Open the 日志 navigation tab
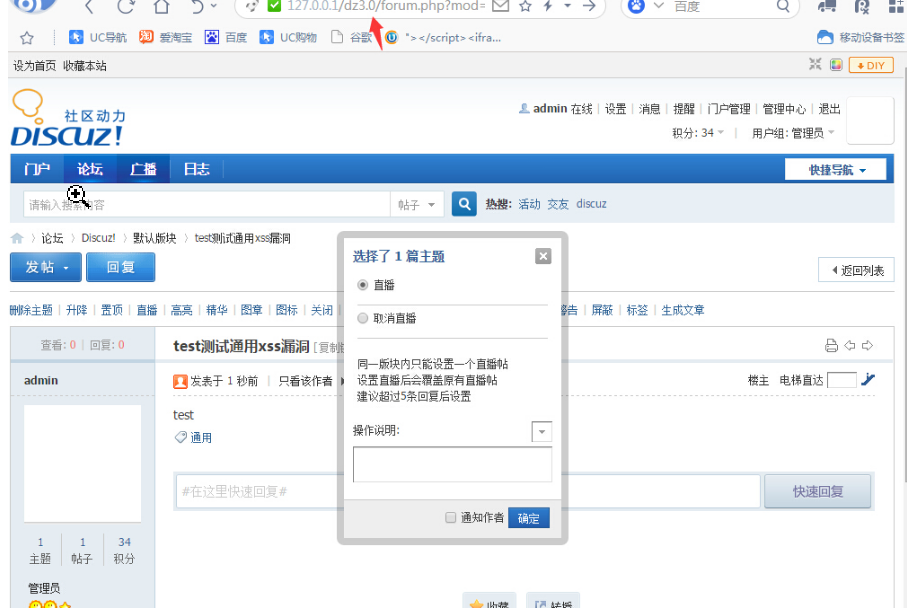This screenshot has height=611, width=907. tap(196, 169)
